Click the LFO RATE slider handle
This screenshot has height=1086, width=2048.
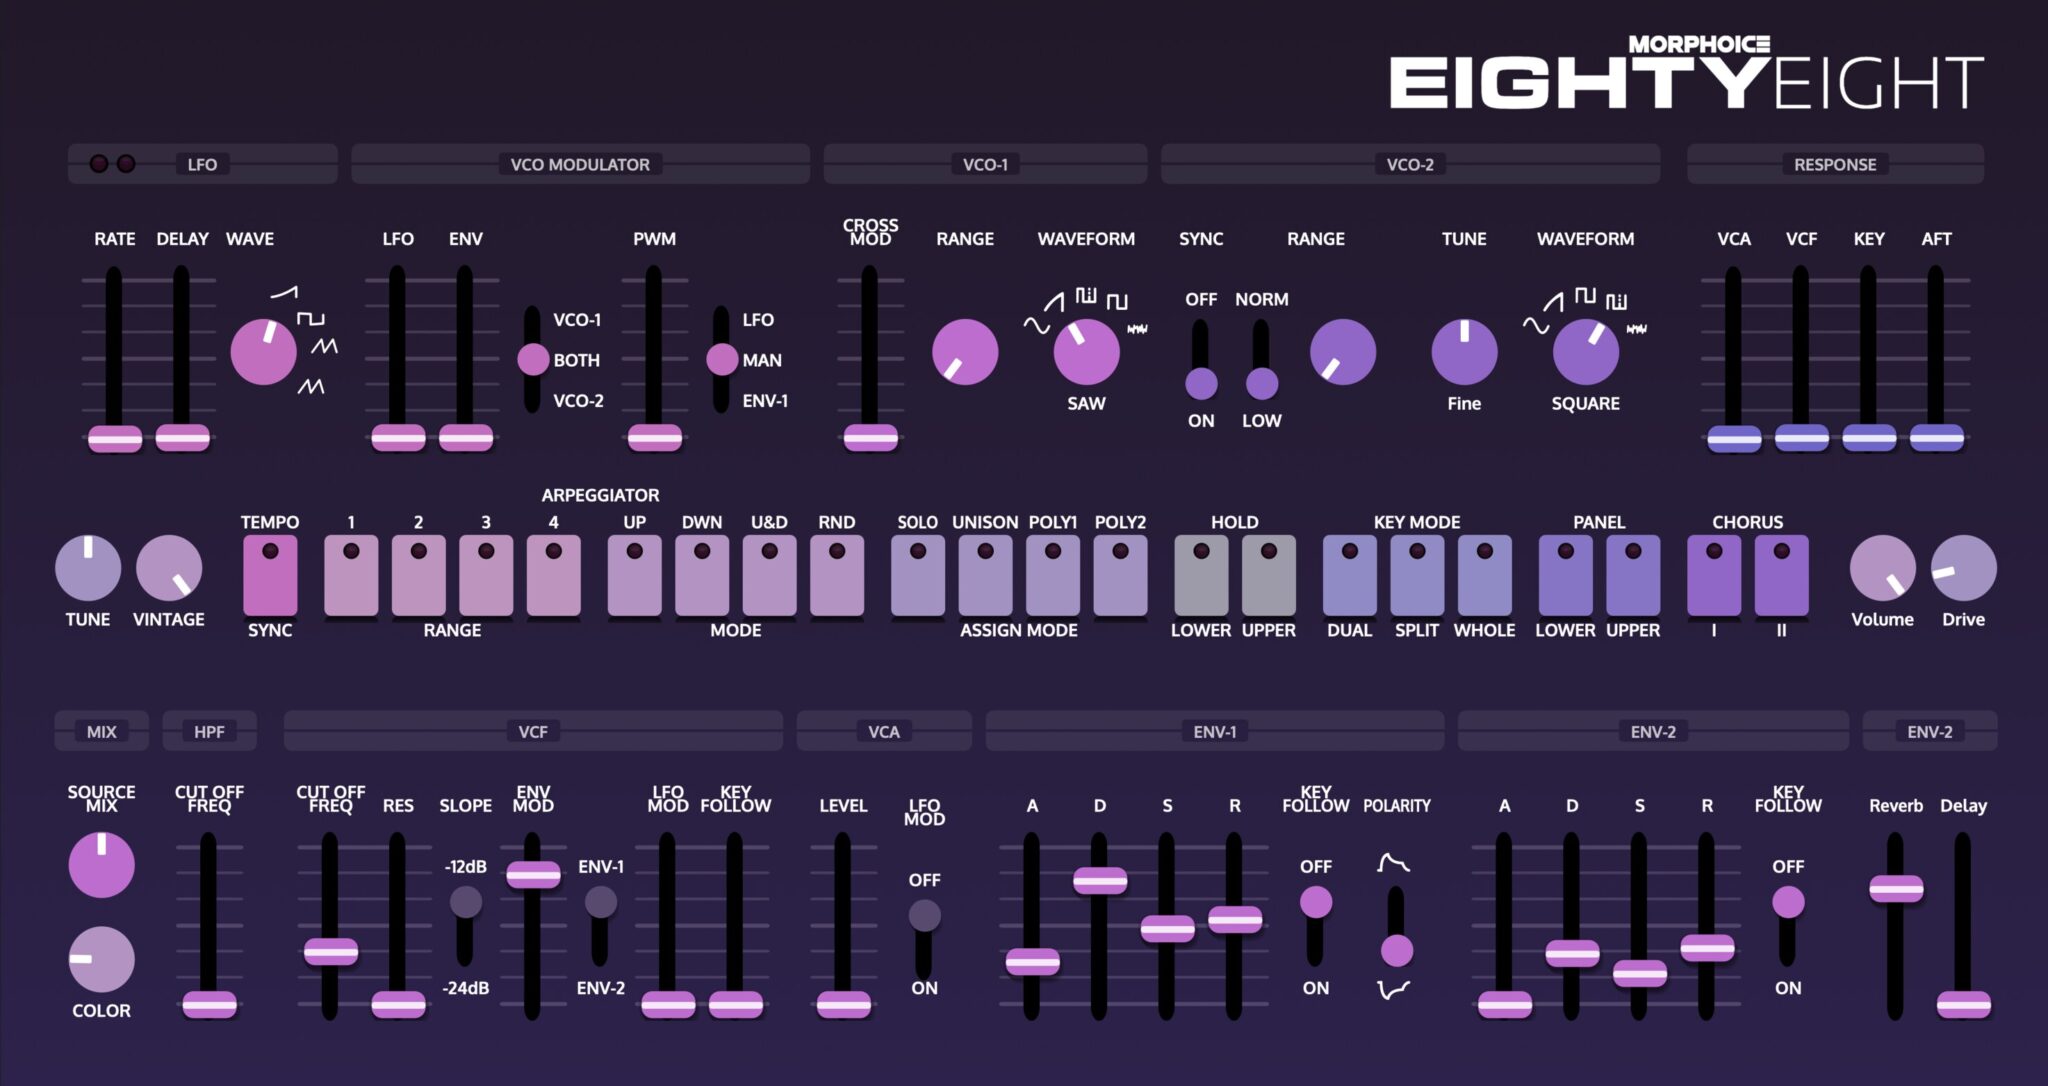[115, 438]
